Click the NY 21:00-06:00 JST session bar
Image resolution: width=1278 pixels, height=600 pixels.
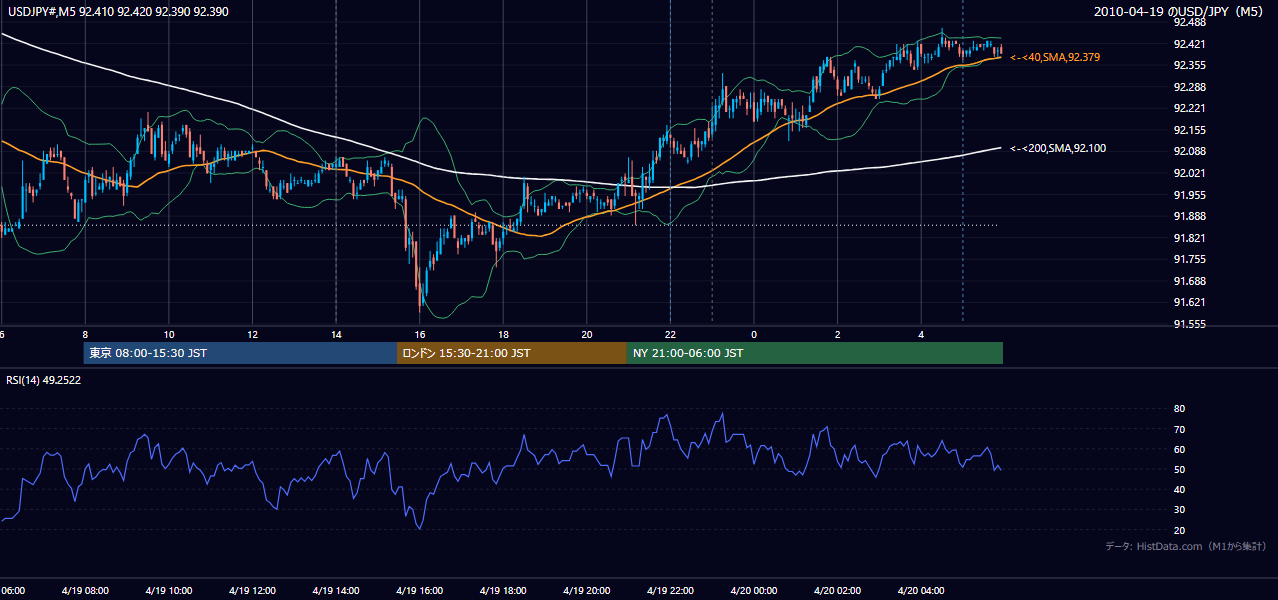pyautogui.click(x=815, y=353)
